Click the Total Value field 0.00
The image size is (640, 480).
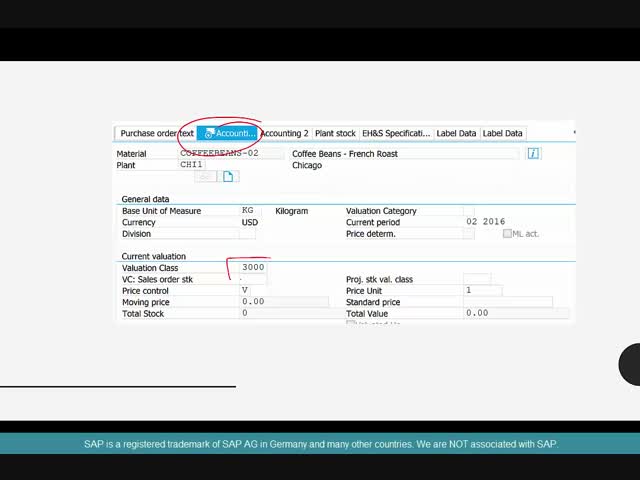516,313
